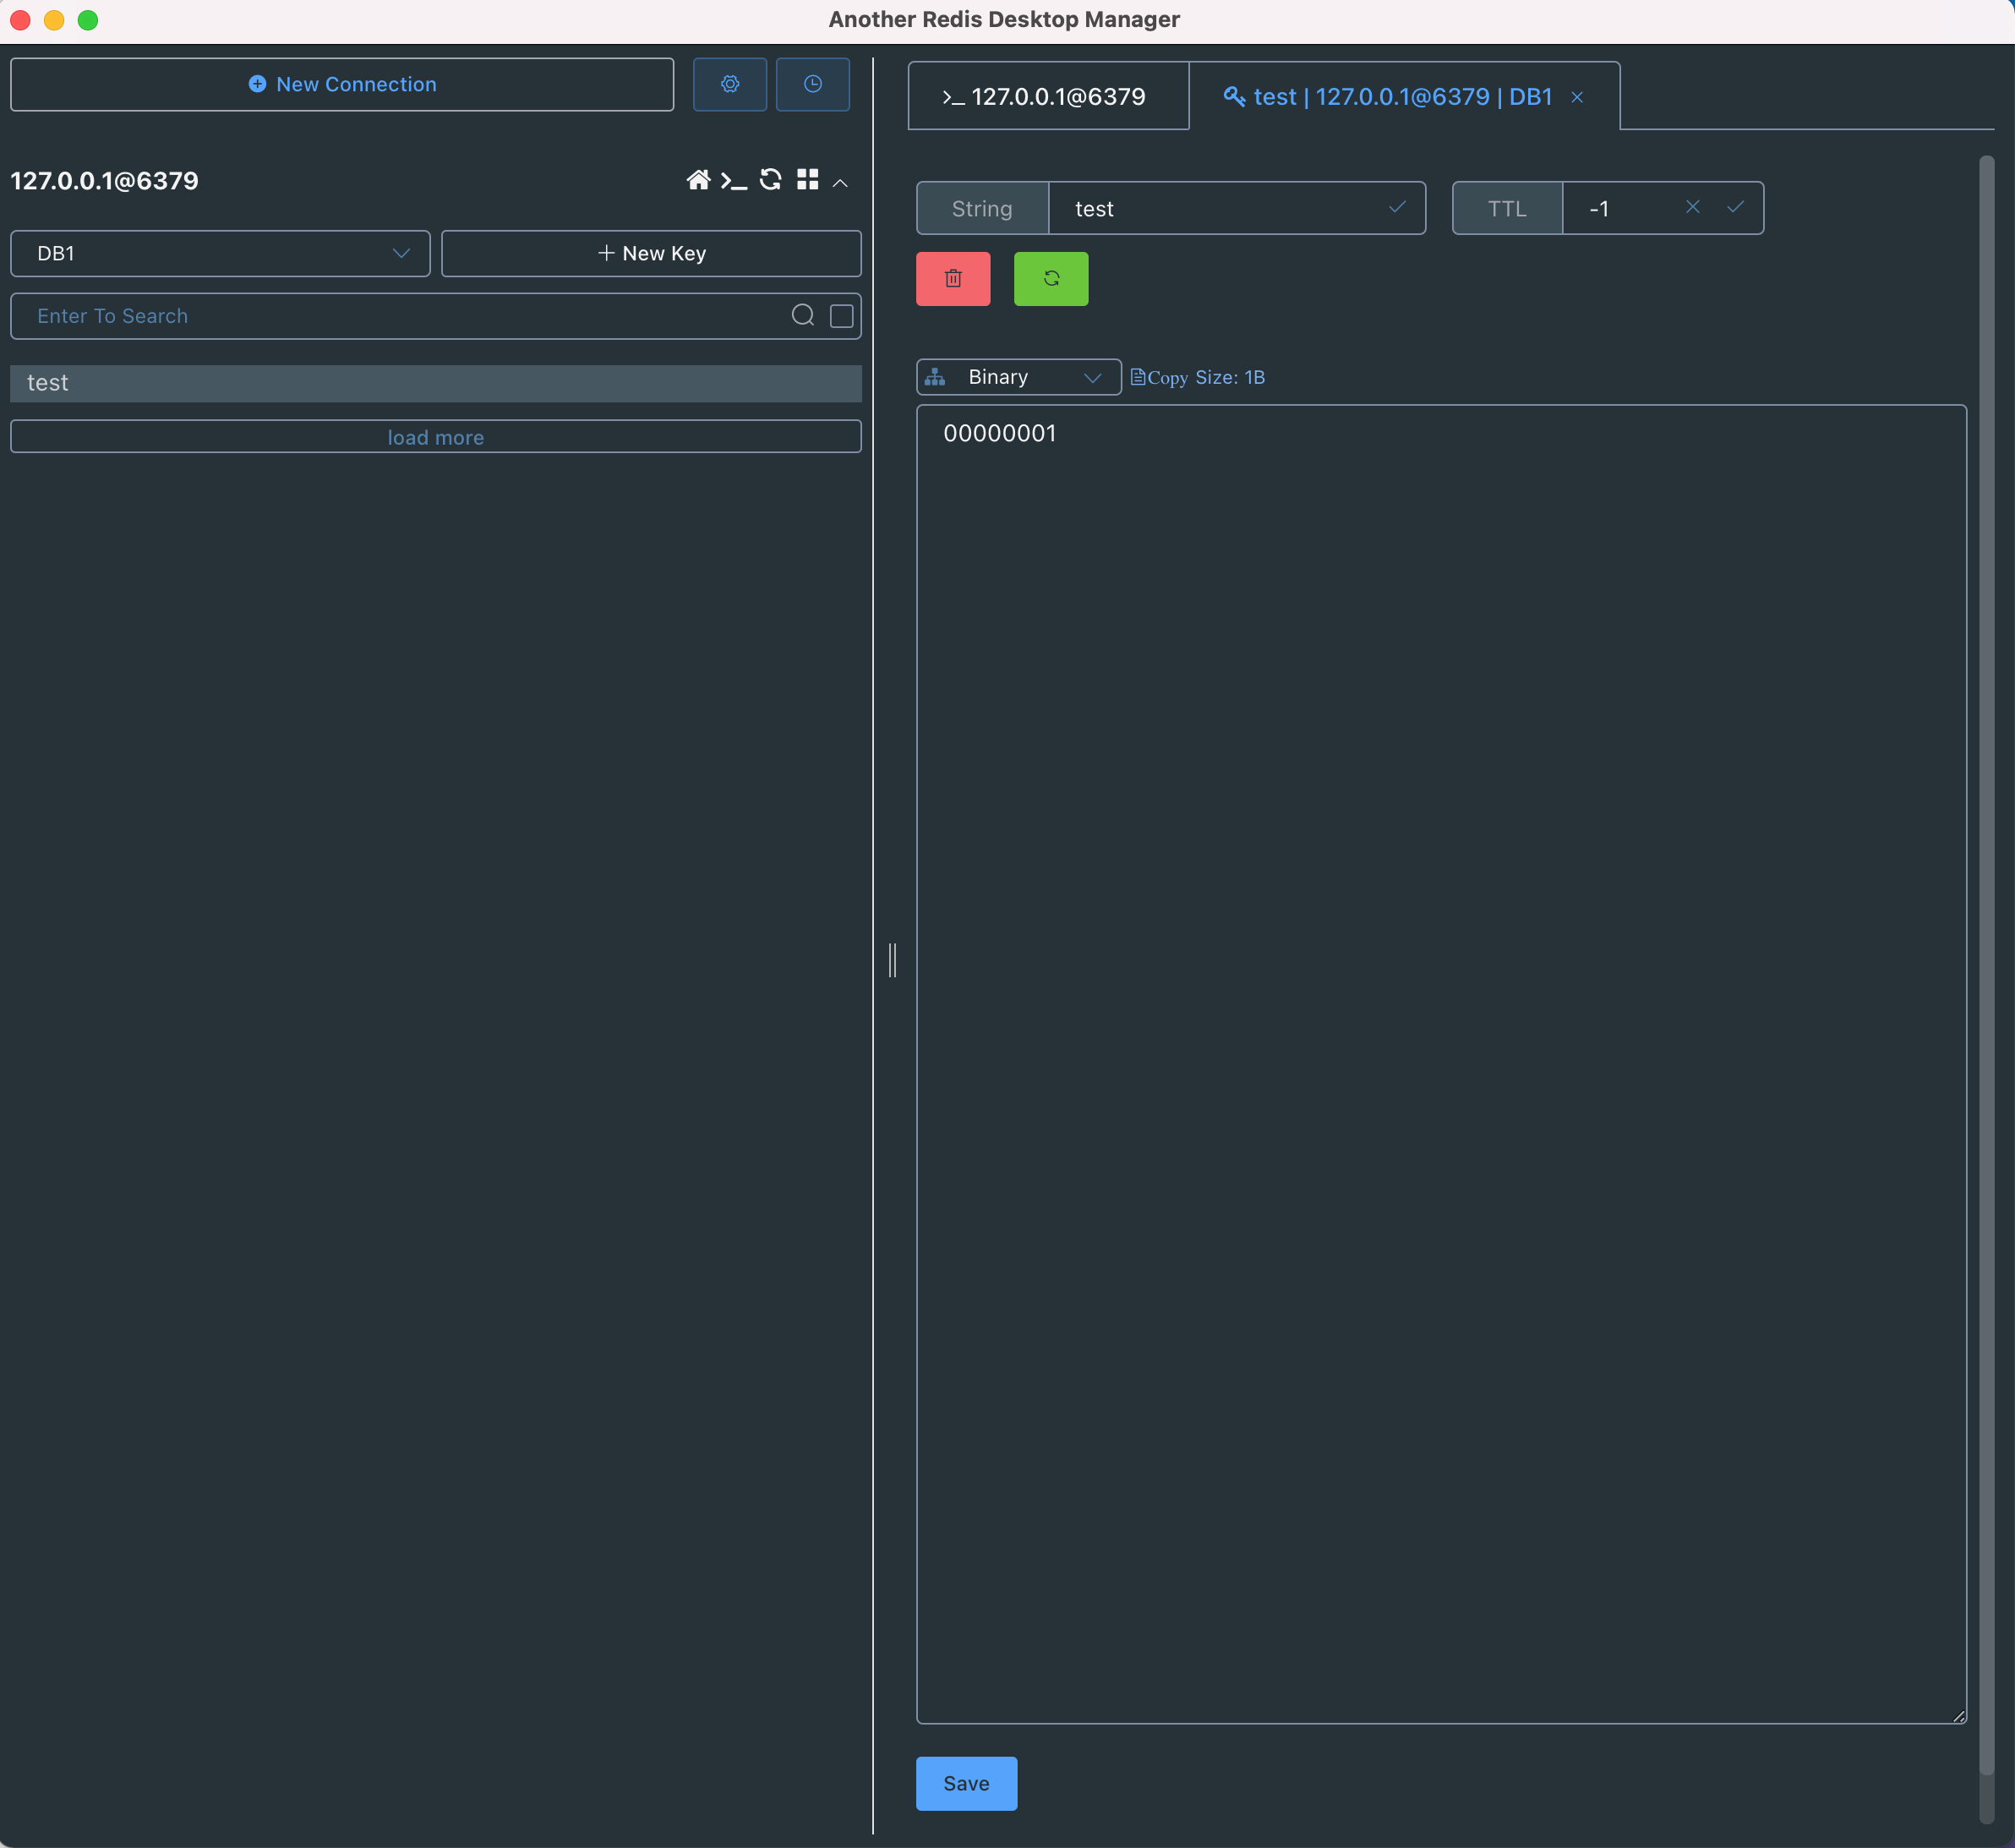2015x1848 pixels.
Task: Open the connection grid menu icon
Action: 808,180
